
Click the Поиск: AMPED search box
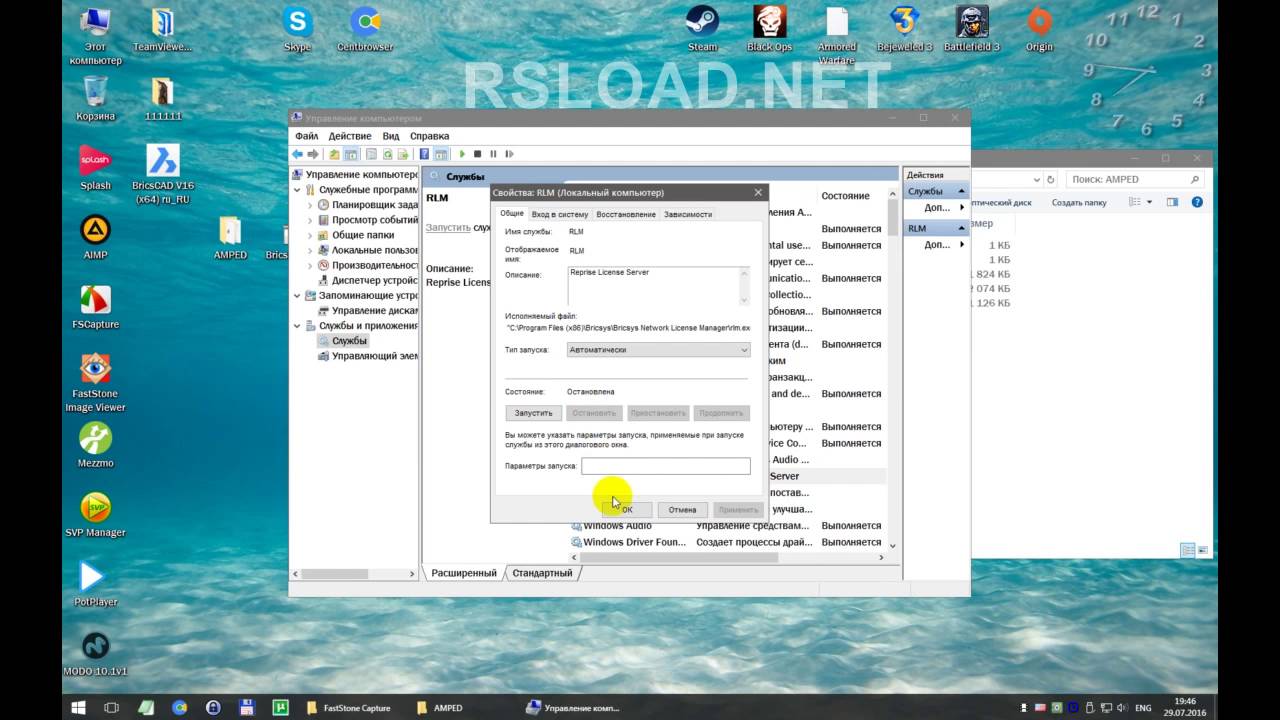1134,180
